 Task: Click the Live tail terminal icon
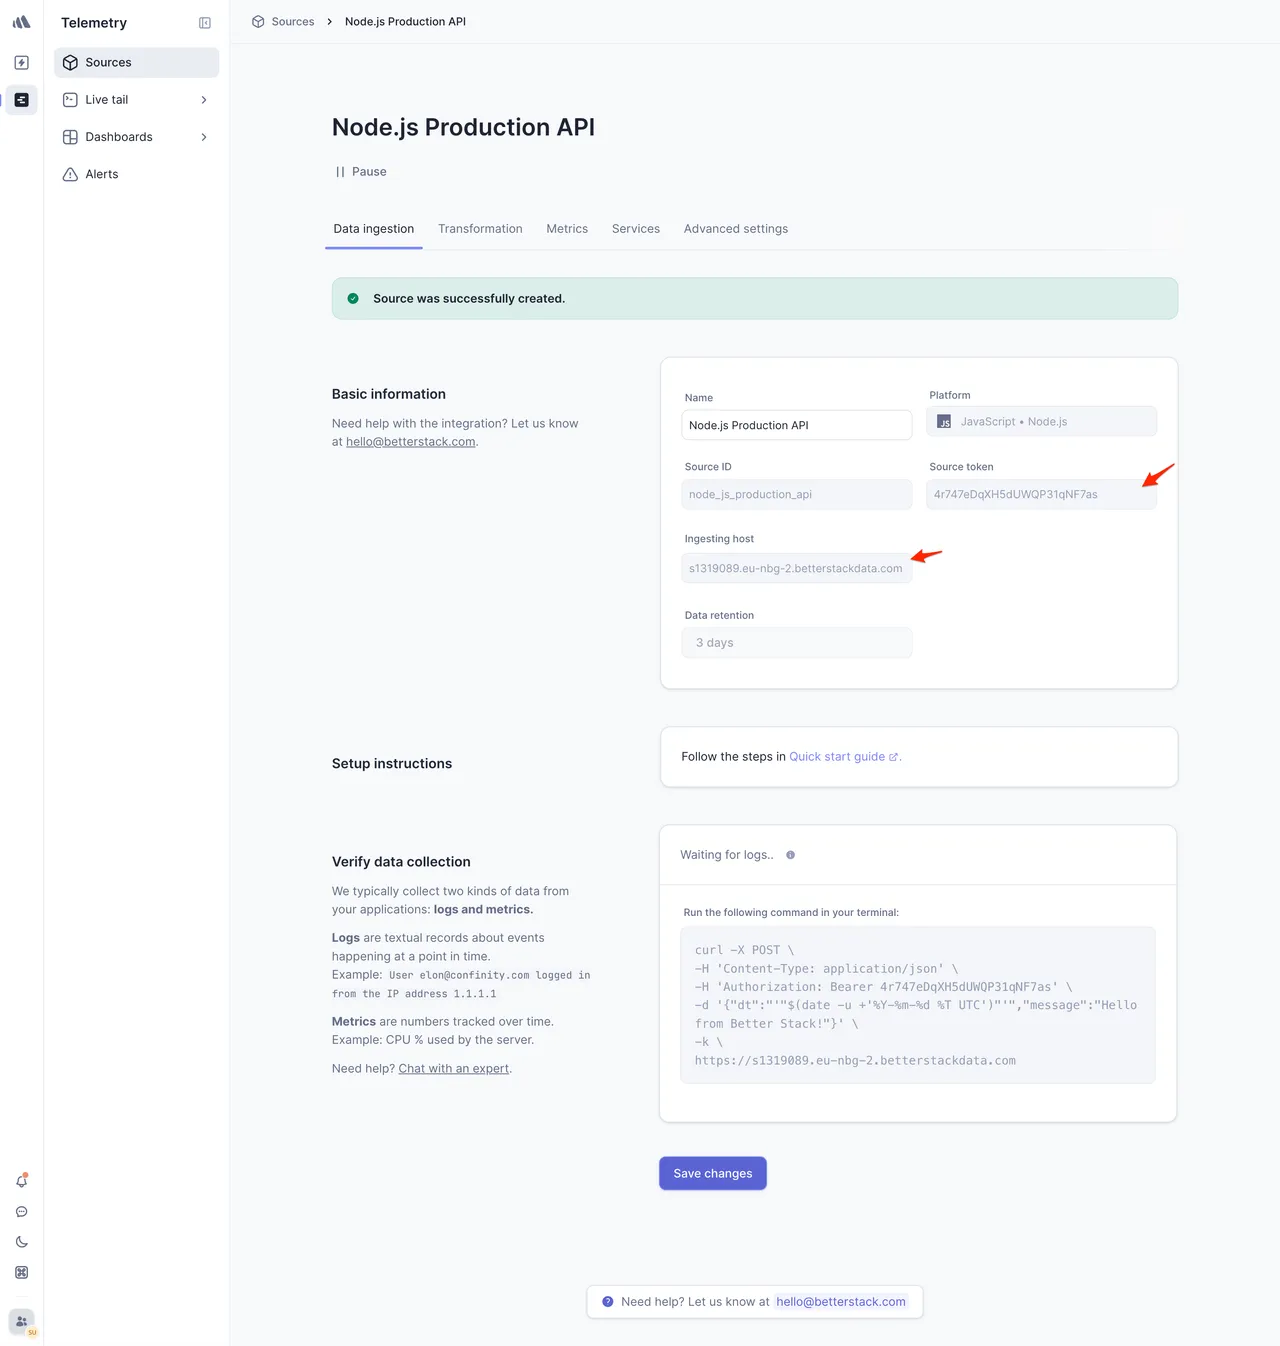[70, 100]
